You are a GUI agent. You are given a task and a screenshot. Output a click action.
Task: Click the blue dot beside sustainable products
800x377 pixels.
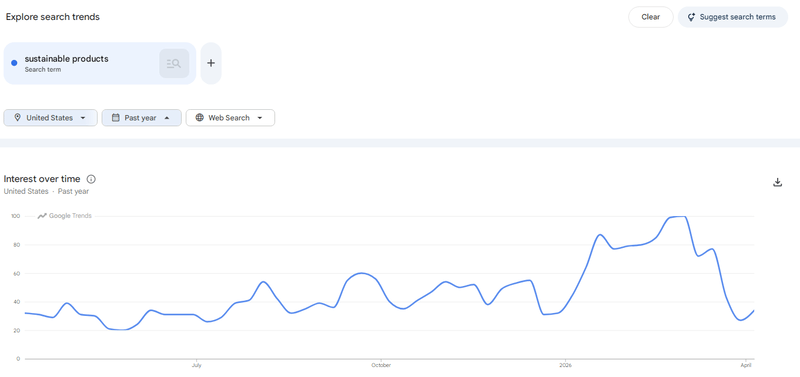click(x=14, y=63)
